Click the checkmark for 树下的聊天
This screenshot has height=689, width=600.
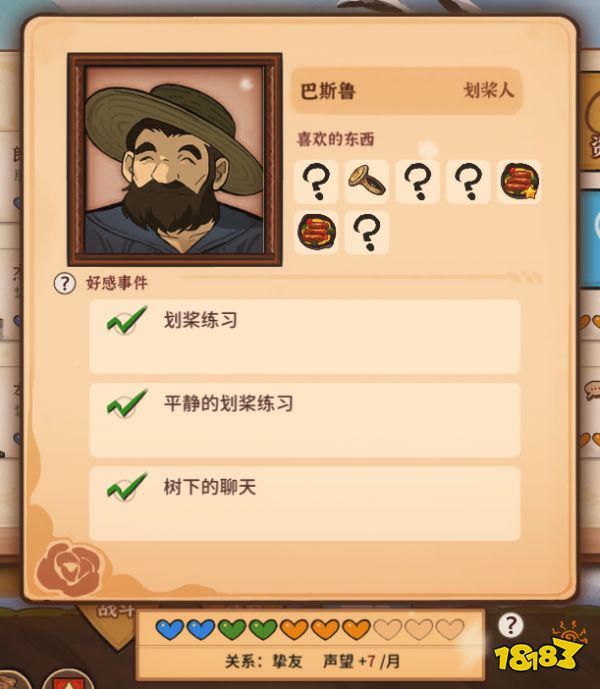click(127, 487)
